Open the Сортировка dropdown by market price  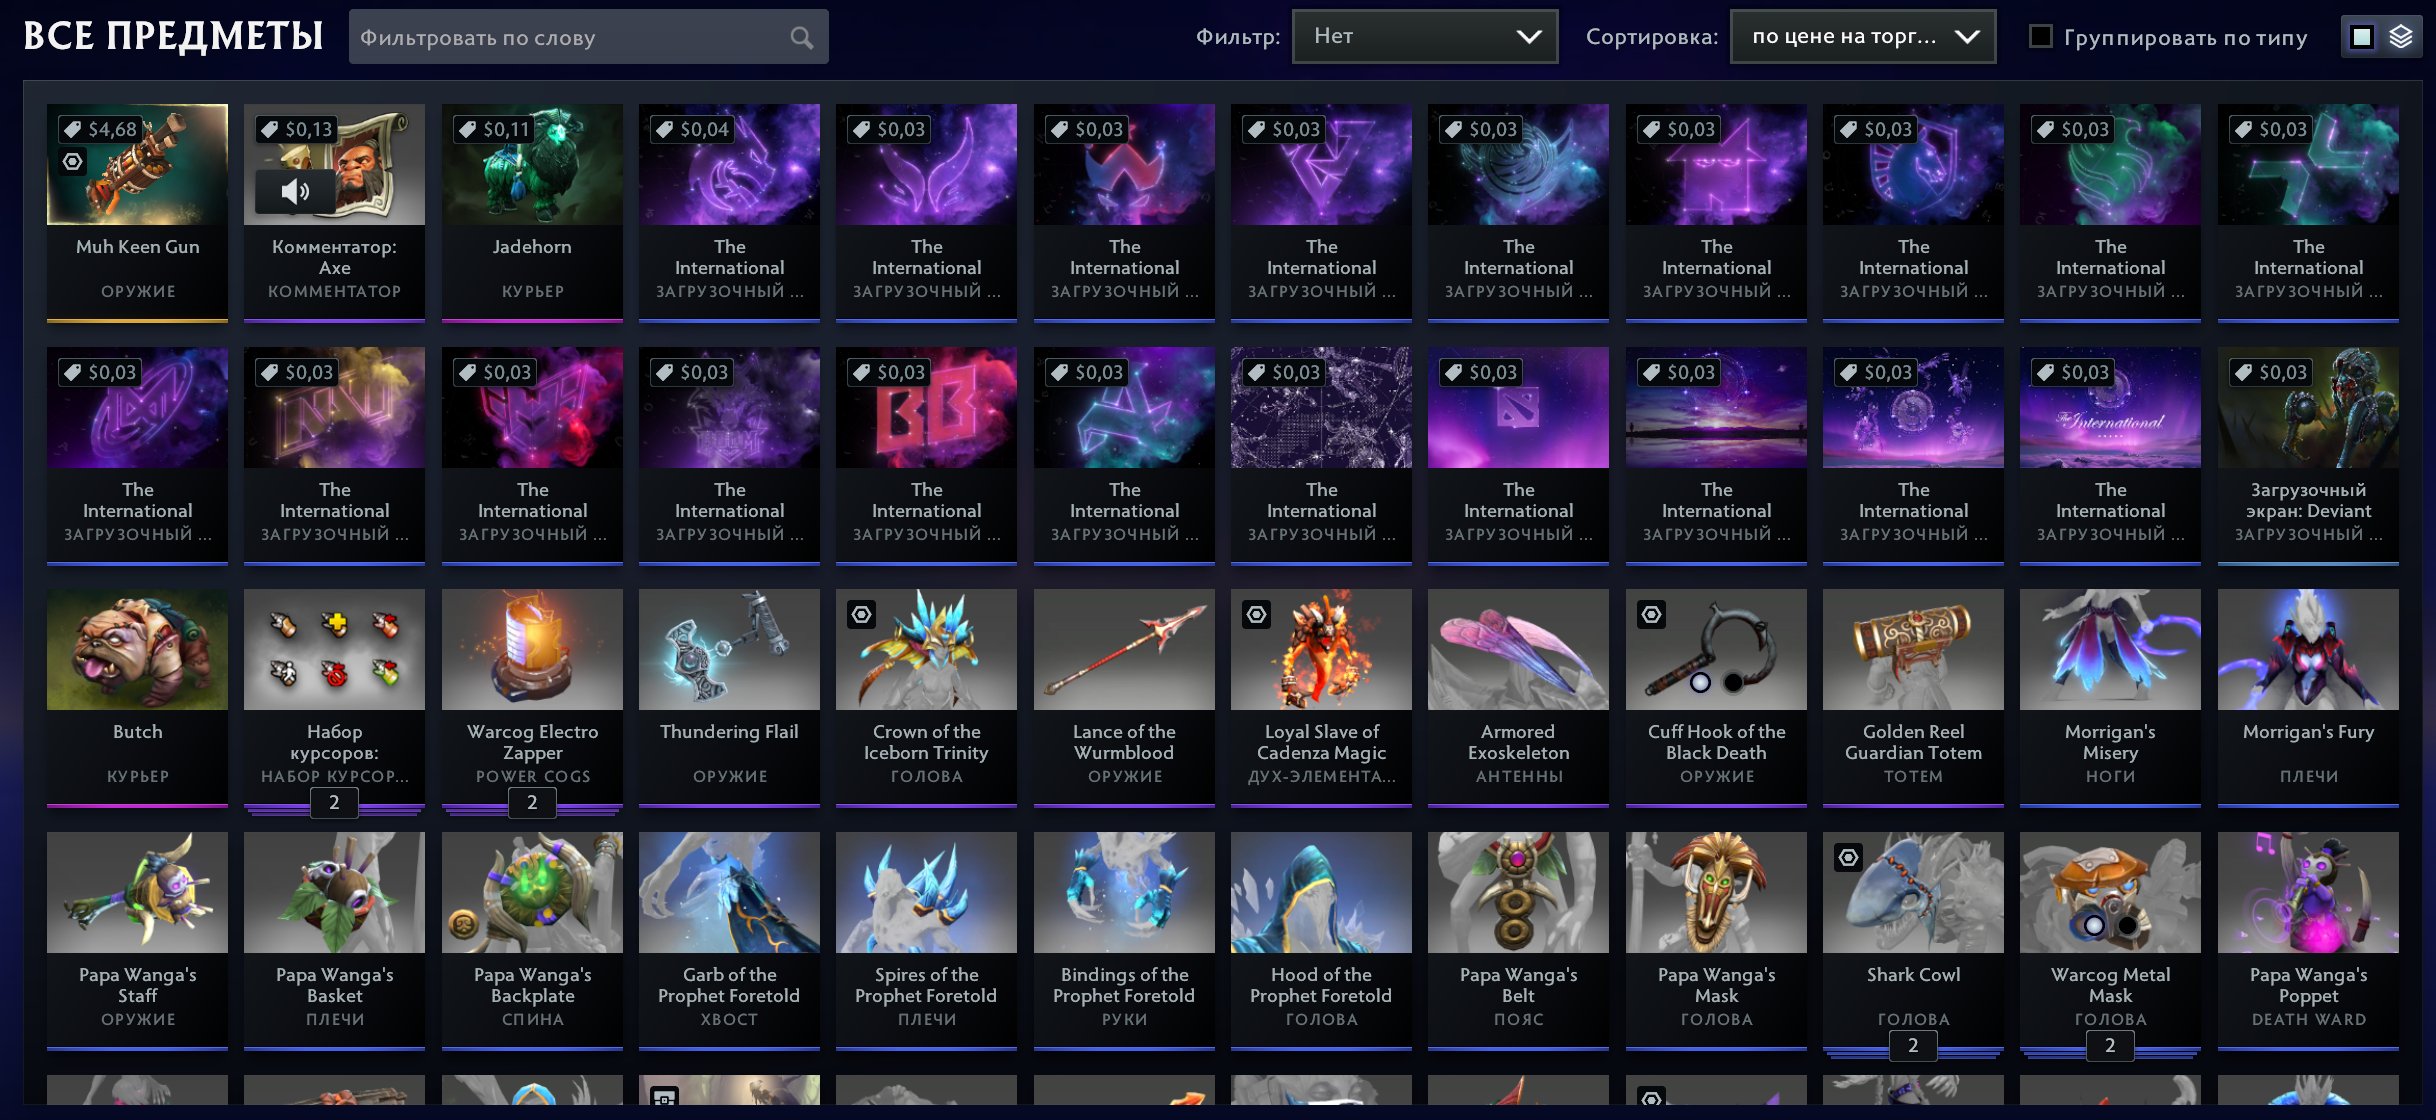tap(1863, 37)
